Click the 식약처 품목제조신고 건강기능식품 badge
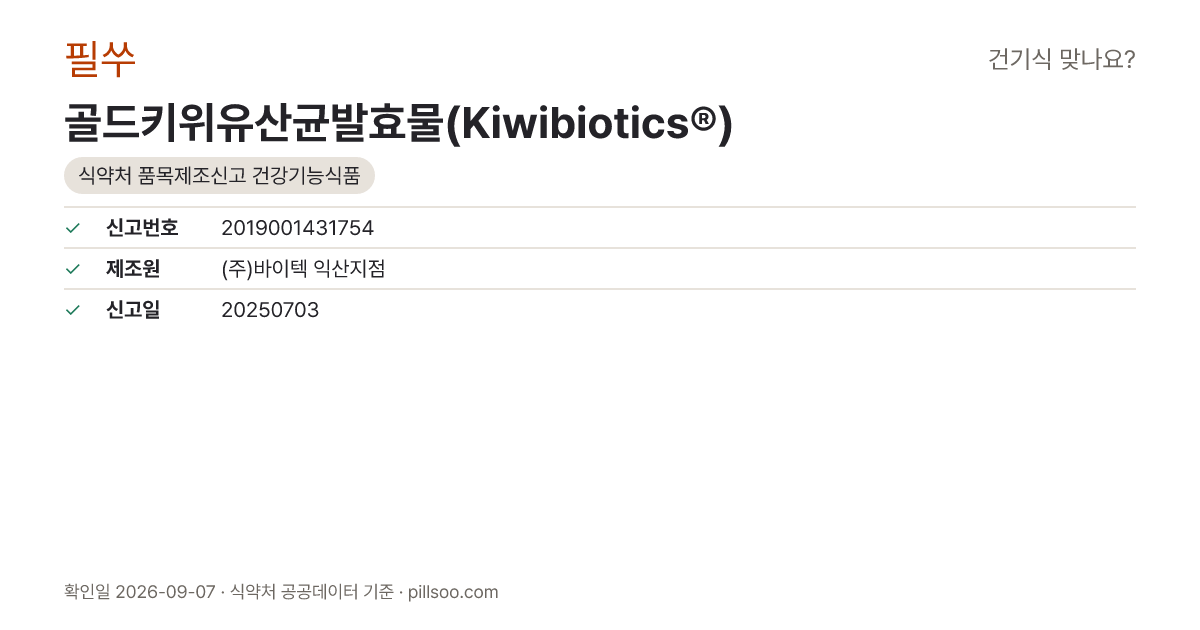This screenshot has height=630, width=1200. click(219, 176)
